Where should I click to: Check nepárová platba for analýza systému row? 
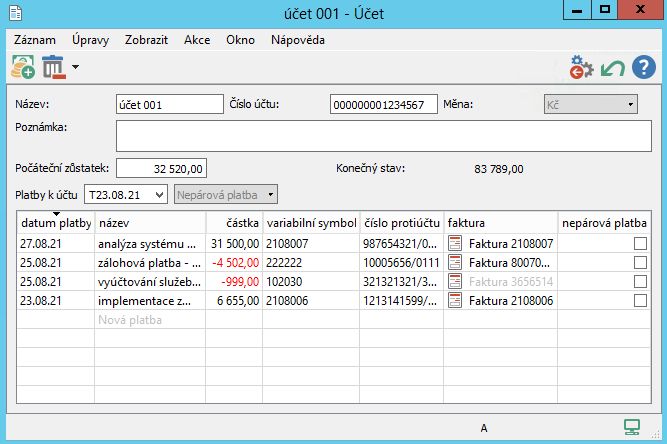click(x=640, y=243)
